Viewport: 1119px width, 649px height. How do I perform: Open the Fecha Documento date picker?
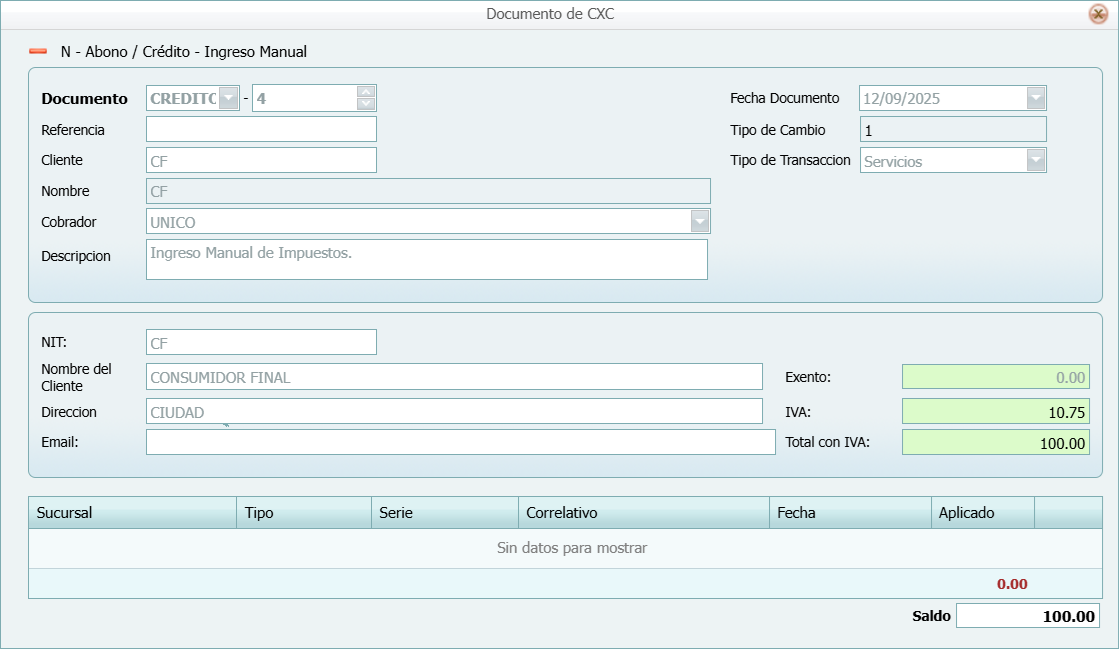click(1036, 98)
